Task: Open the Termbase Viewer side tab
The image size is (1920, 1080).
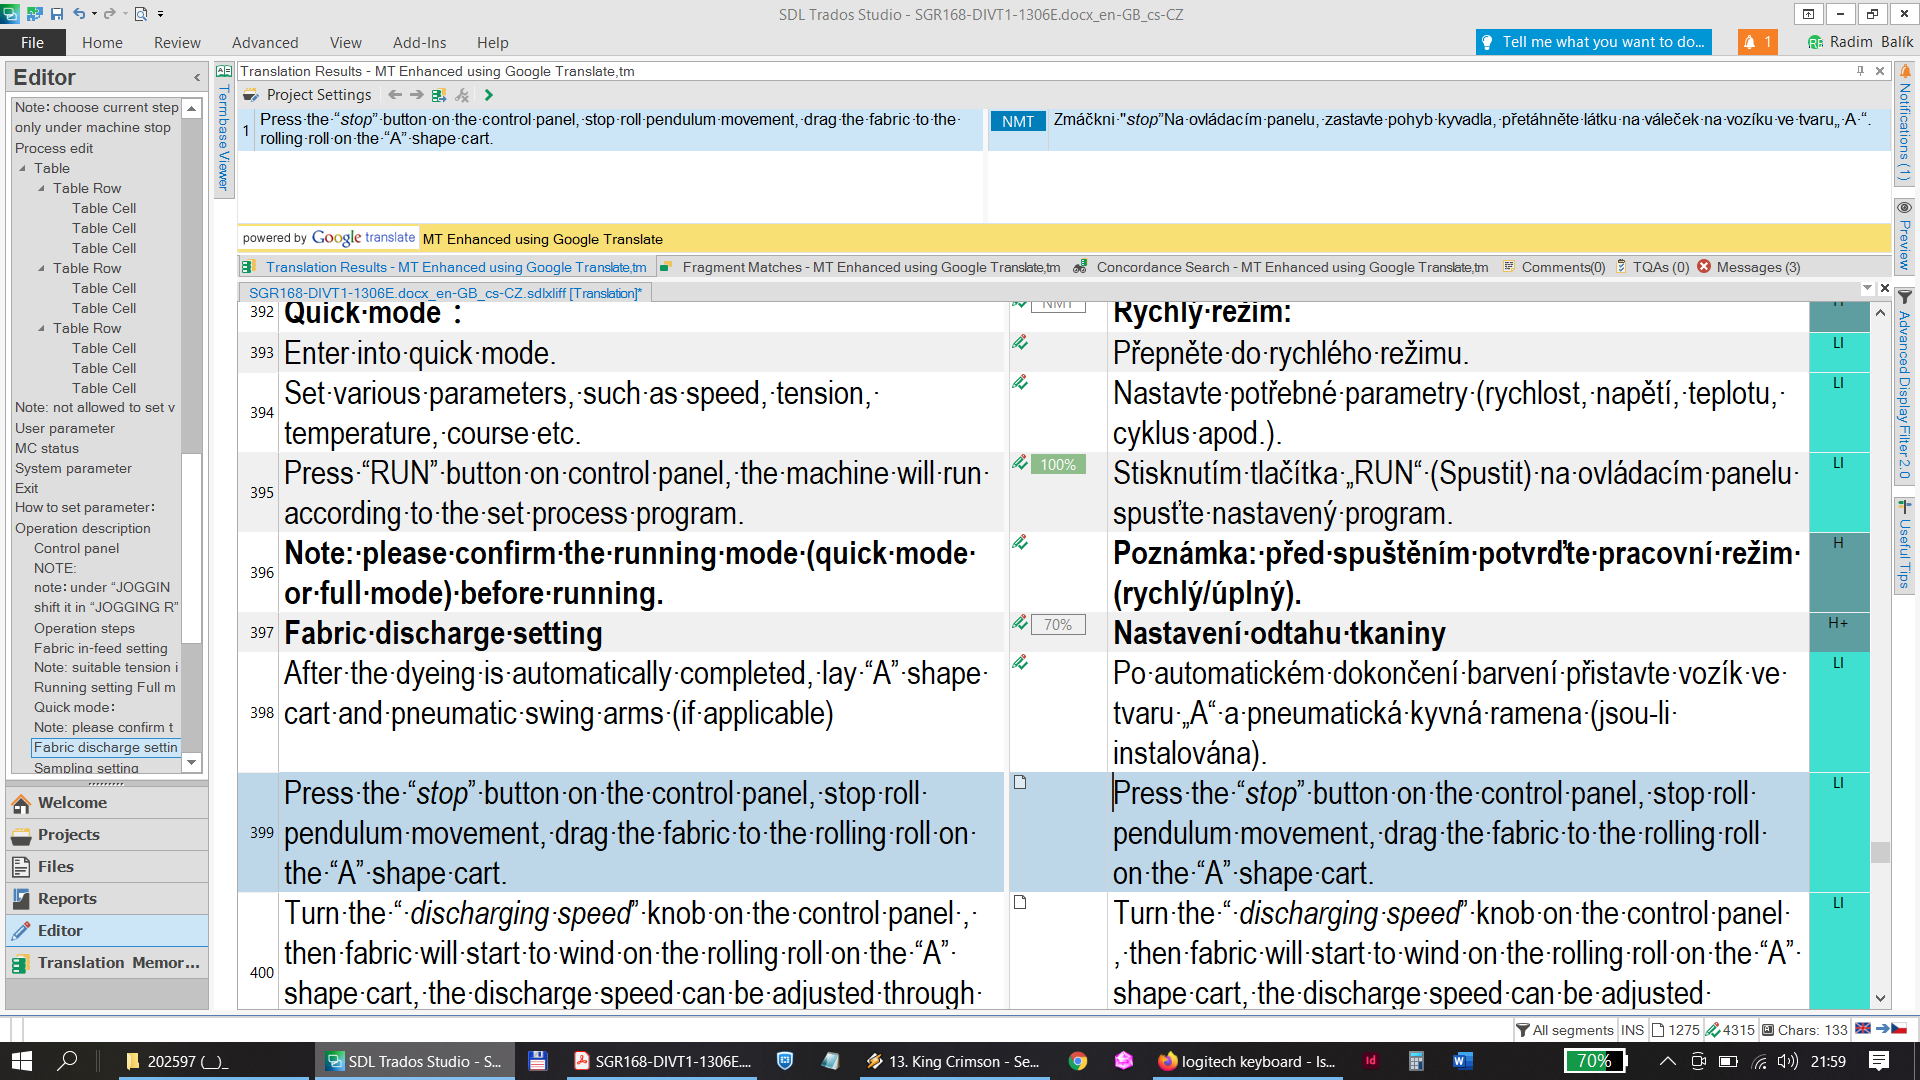Action: click(x=224, y=130)
